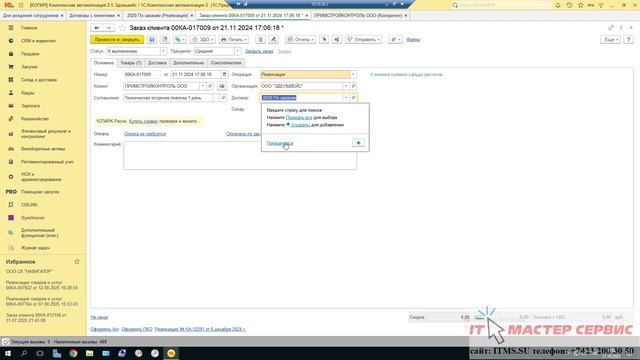
Task: Open the Закупки cart section
Action: [x=11, y=67]
